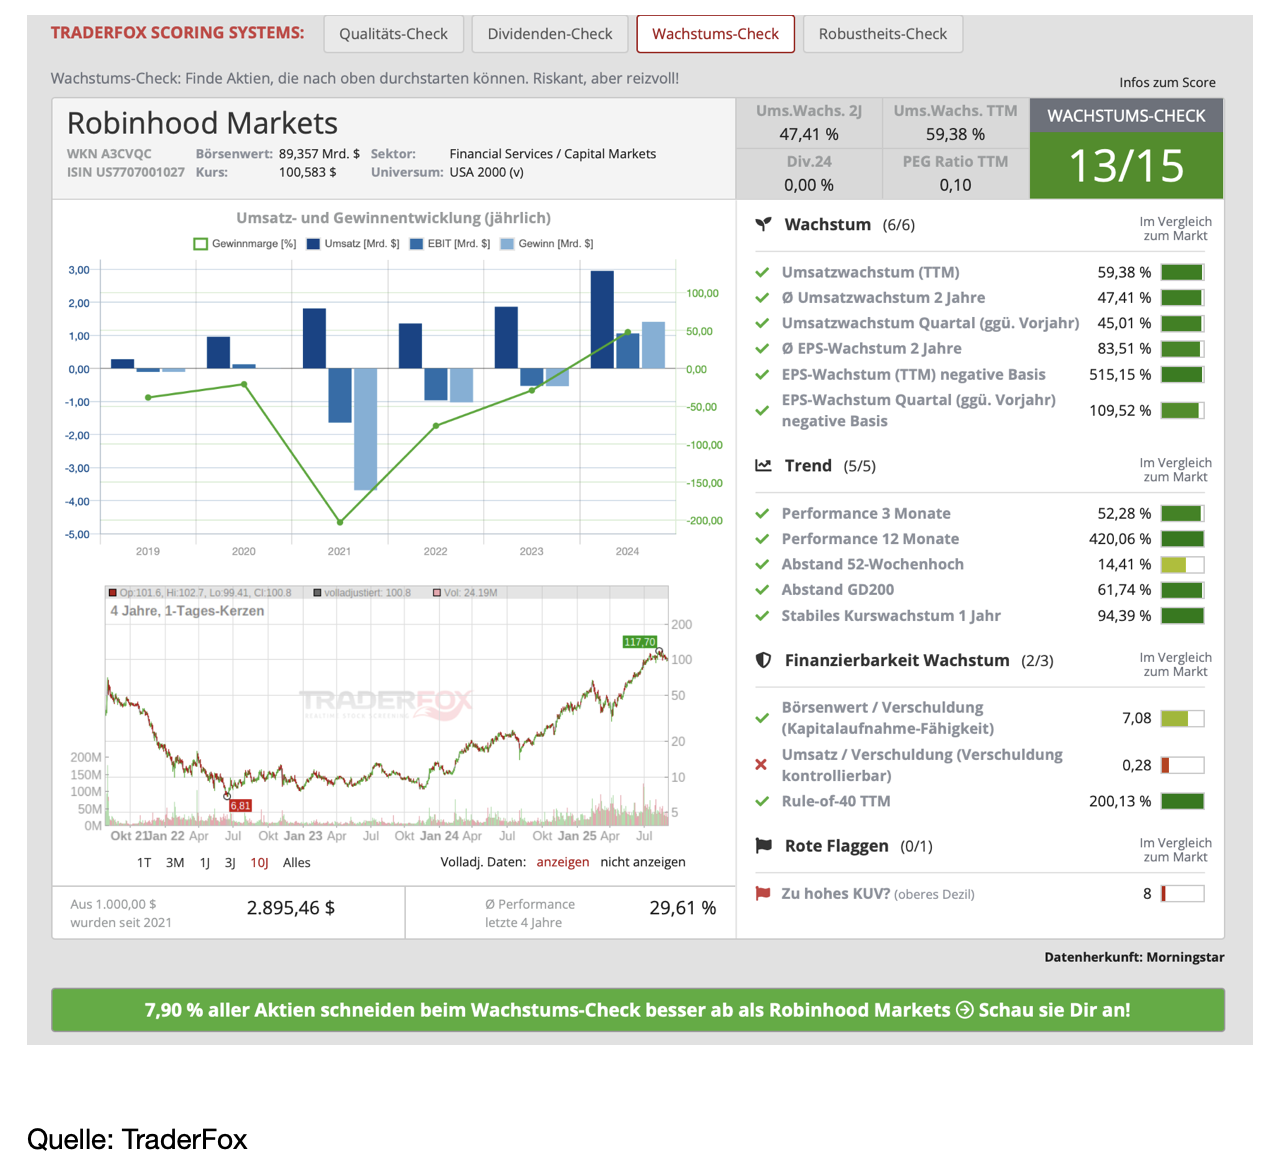
Task: Click the green Schau sie Dir an banner
Action: [x=638, y=1010]
